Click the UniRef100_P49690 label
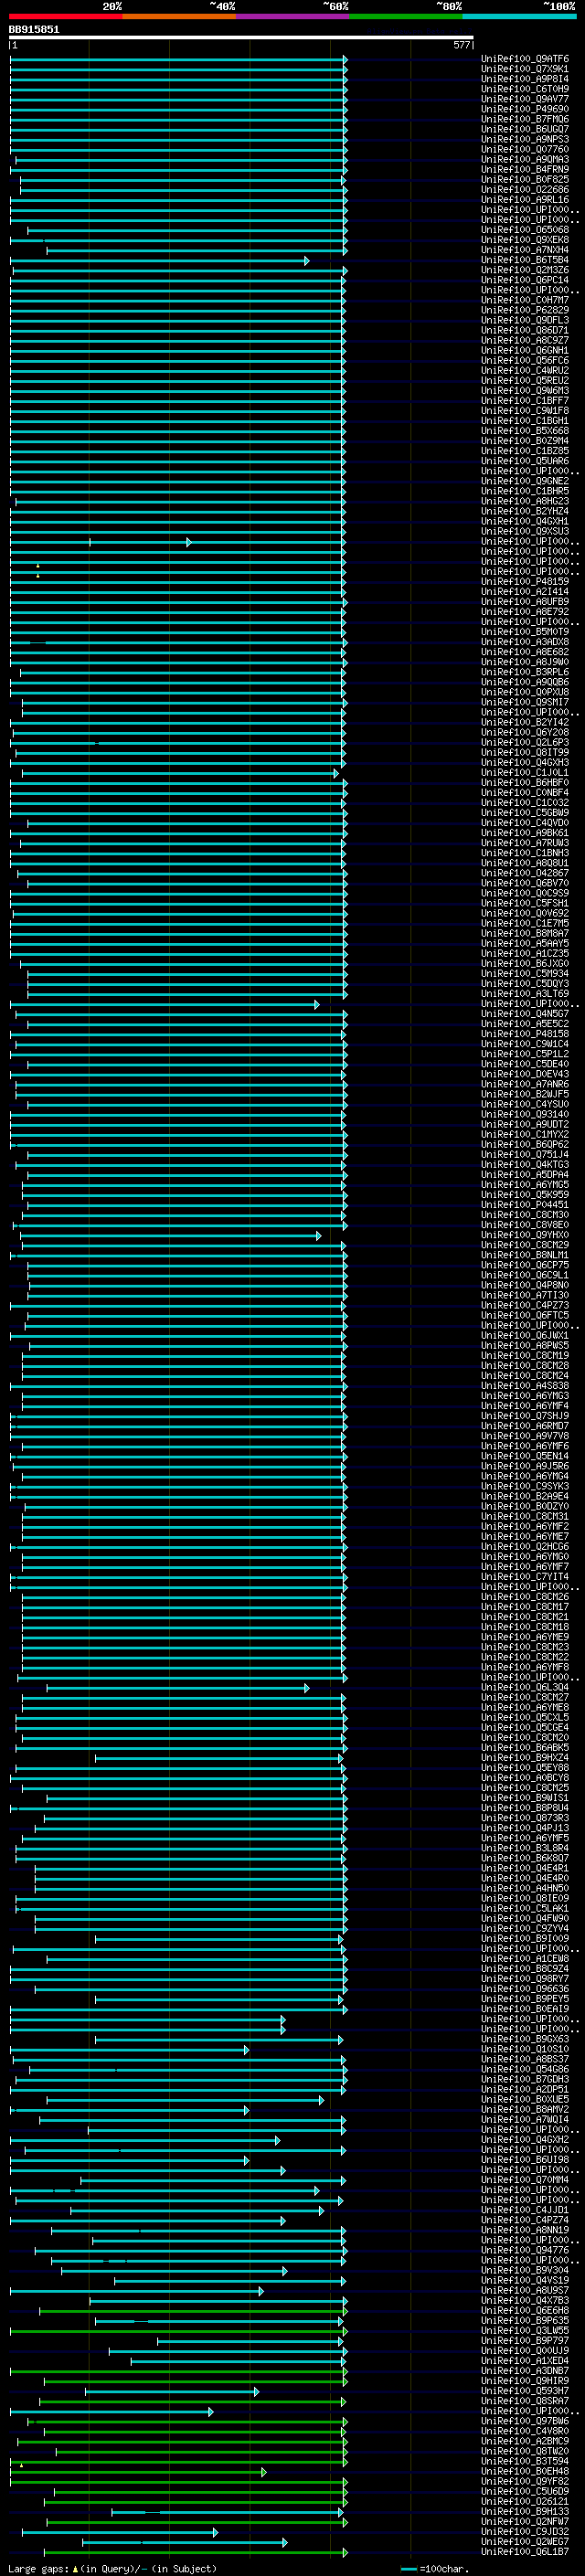585x2576 pixels. click(525, 109)
